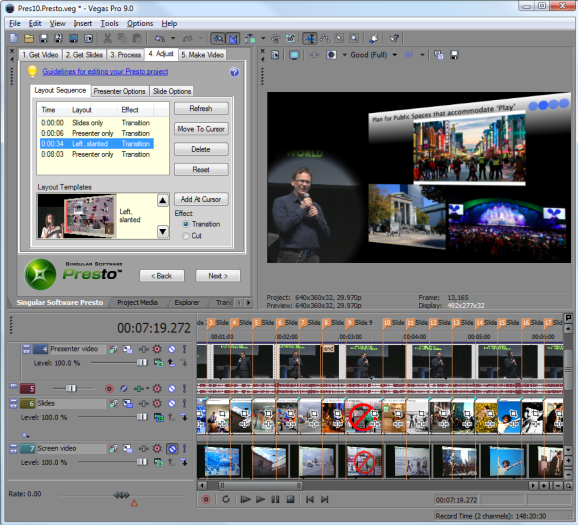Open Guidelines for editing your Presto project link
Screen dimensions: 578x525
click(x=105, y=72)
